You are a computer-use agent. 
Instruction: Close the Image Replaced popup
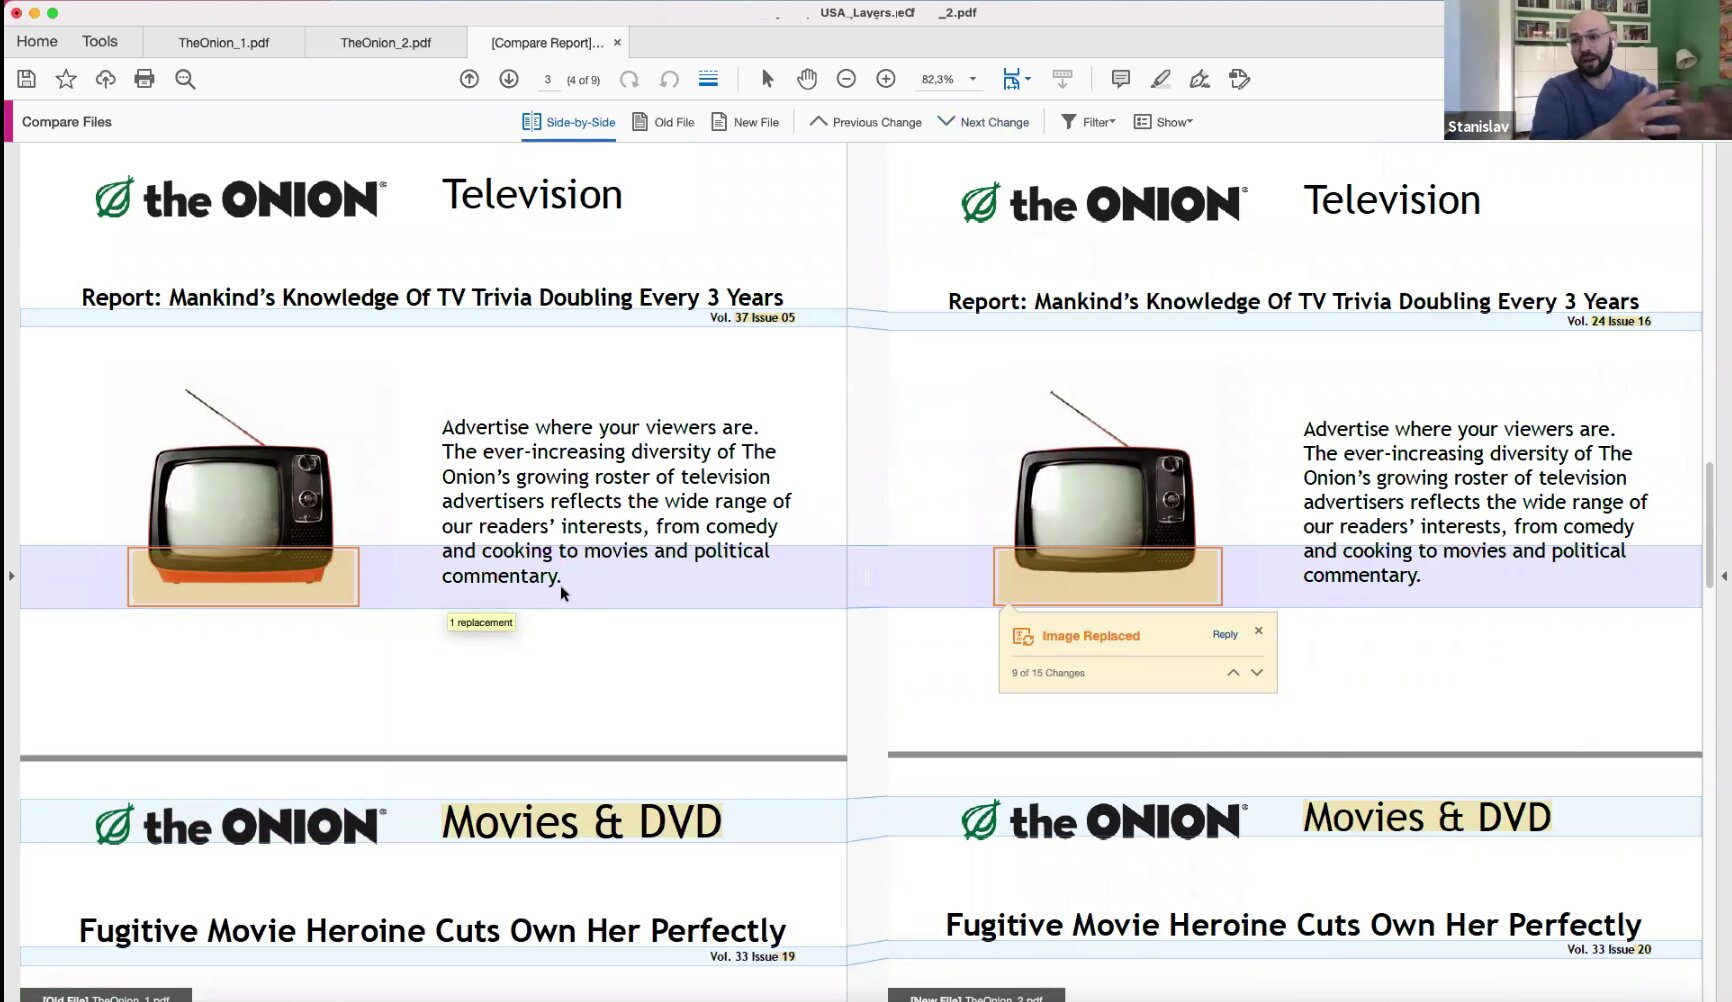[1259, 631]
